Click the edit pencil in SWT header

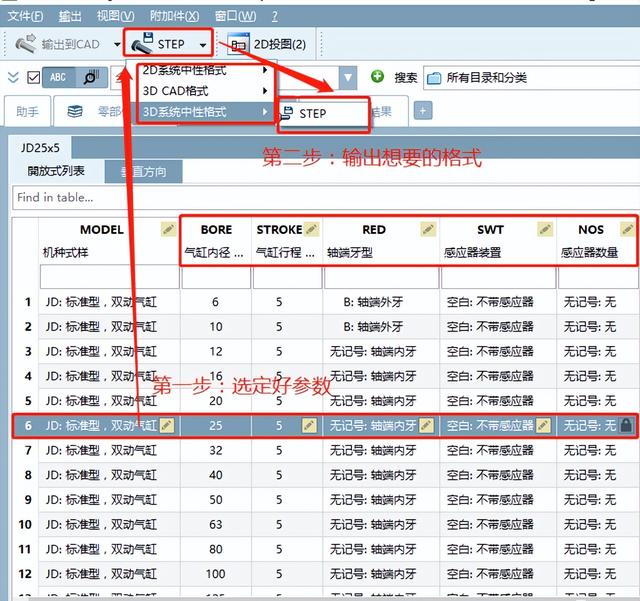544,230
